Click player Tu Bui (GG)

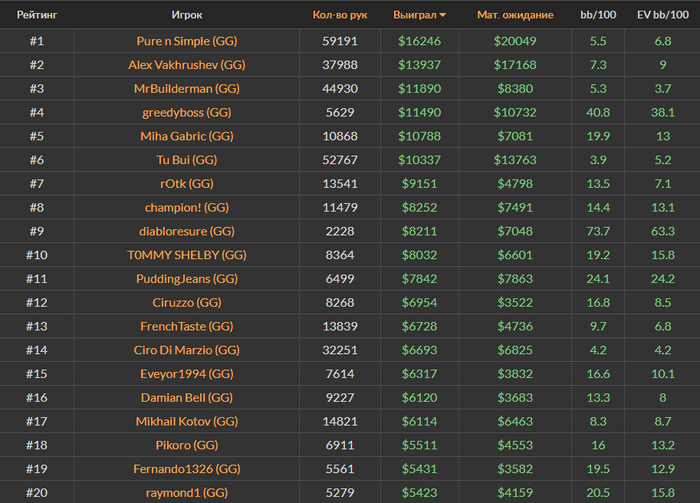tap(187, 160)
